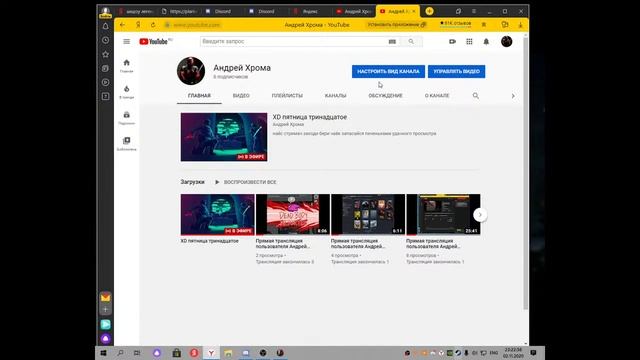Click the channel search magnifier icon
Image resolution: width=640 pixels, height=360 pixels.
pos(476,96)
